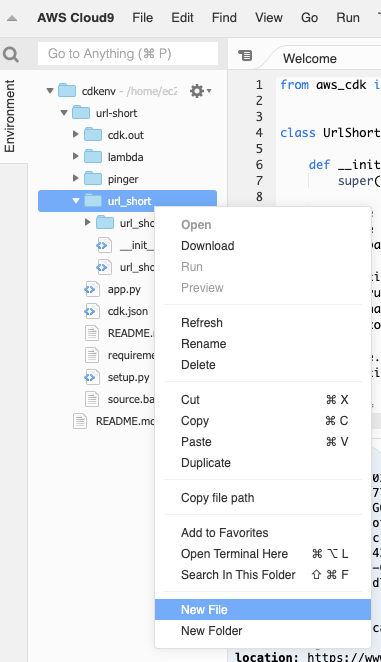Choose Rename in the context menu
The height and width of the screenshot is (662, 381).
click(204, 344)
